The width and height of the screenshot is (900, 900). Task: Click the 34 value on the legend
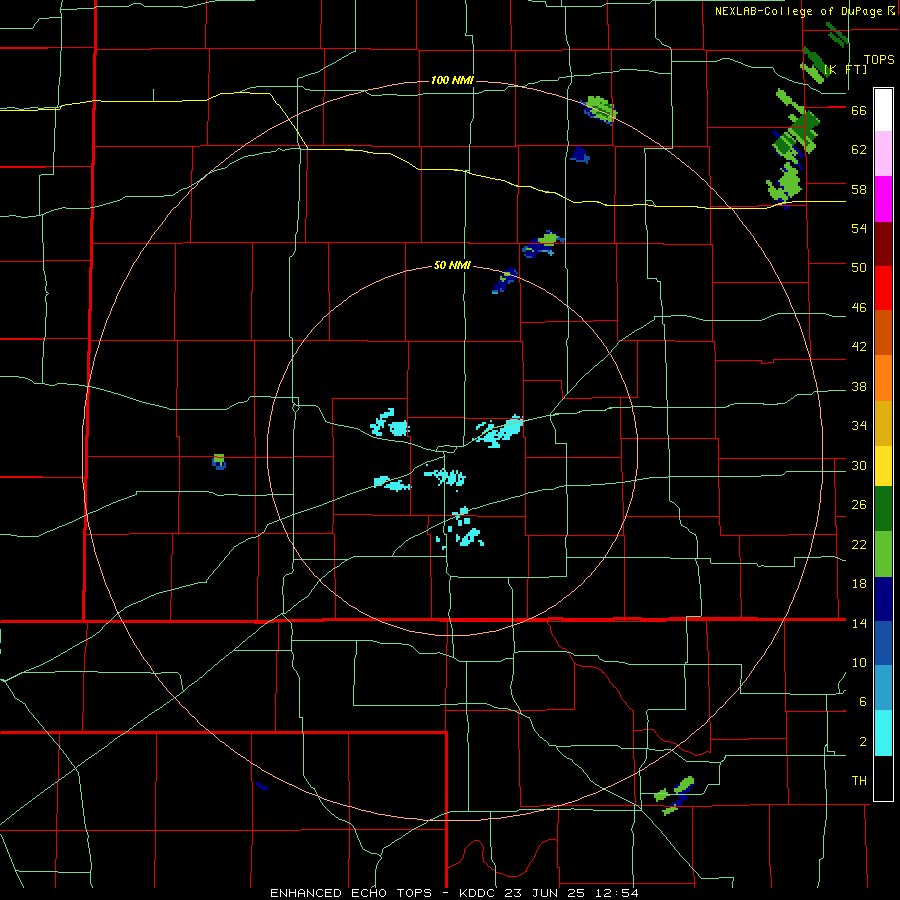(x=859, y=426)
